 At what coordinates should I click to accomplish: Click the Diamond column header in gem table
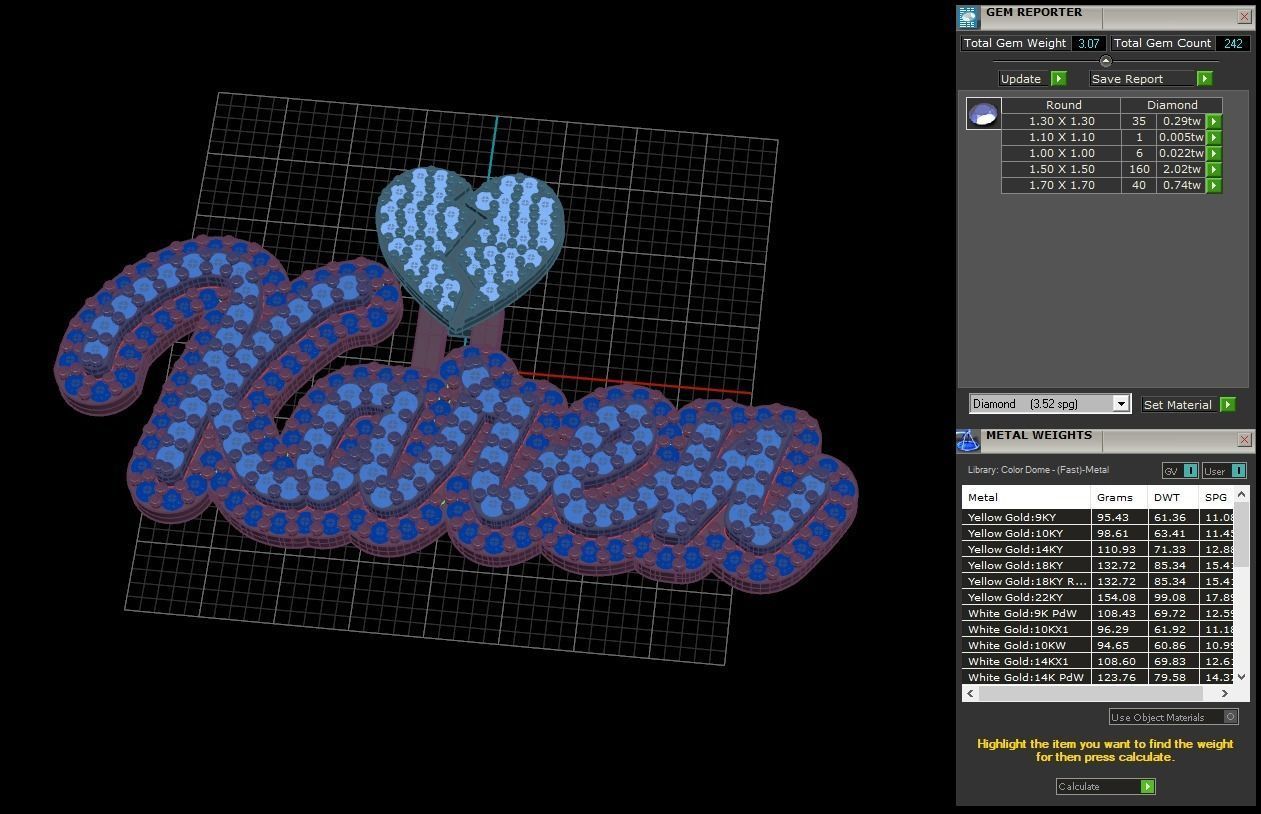pyautogui.click(x=1172, y=105)
